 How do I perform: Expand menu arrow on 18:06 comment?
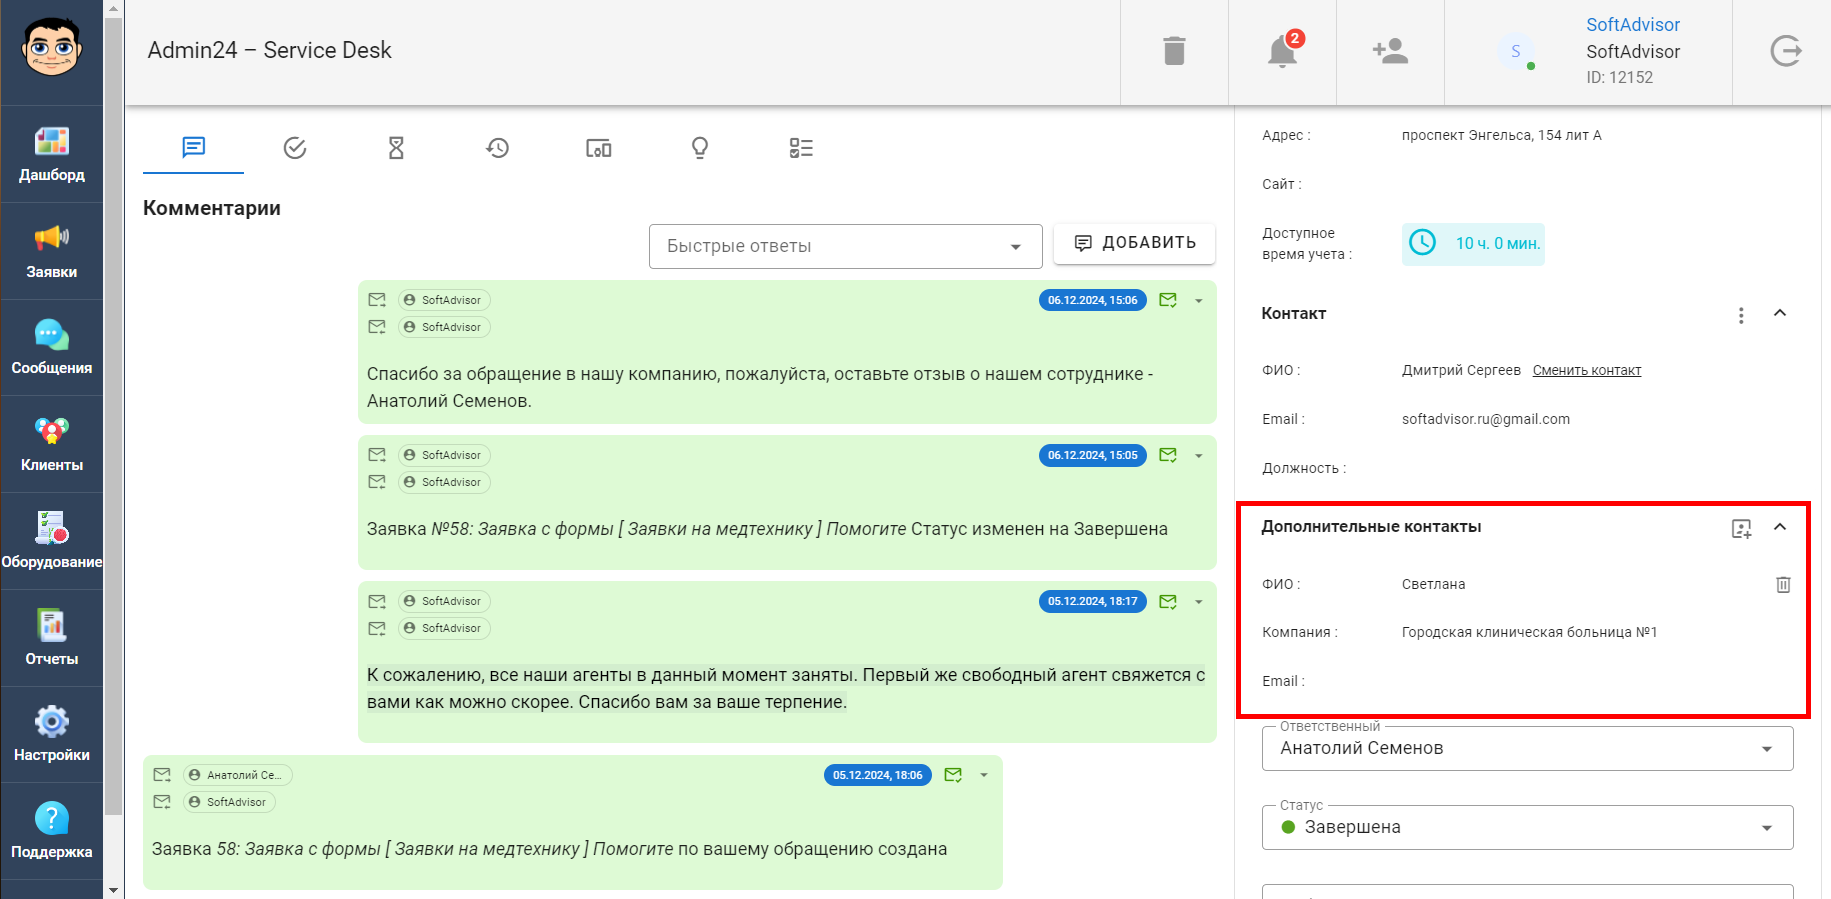point(984,775)
